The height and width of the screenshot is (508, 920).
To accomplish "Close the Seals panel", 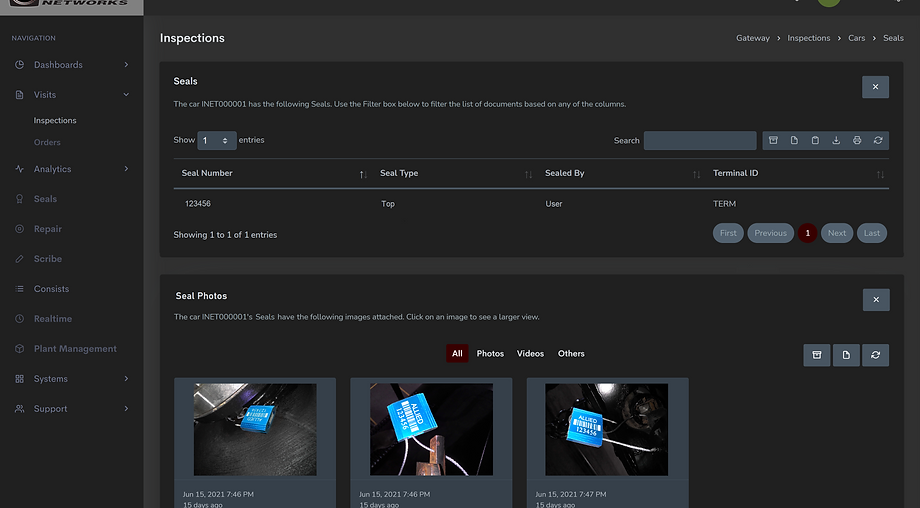I will [875, 87].
